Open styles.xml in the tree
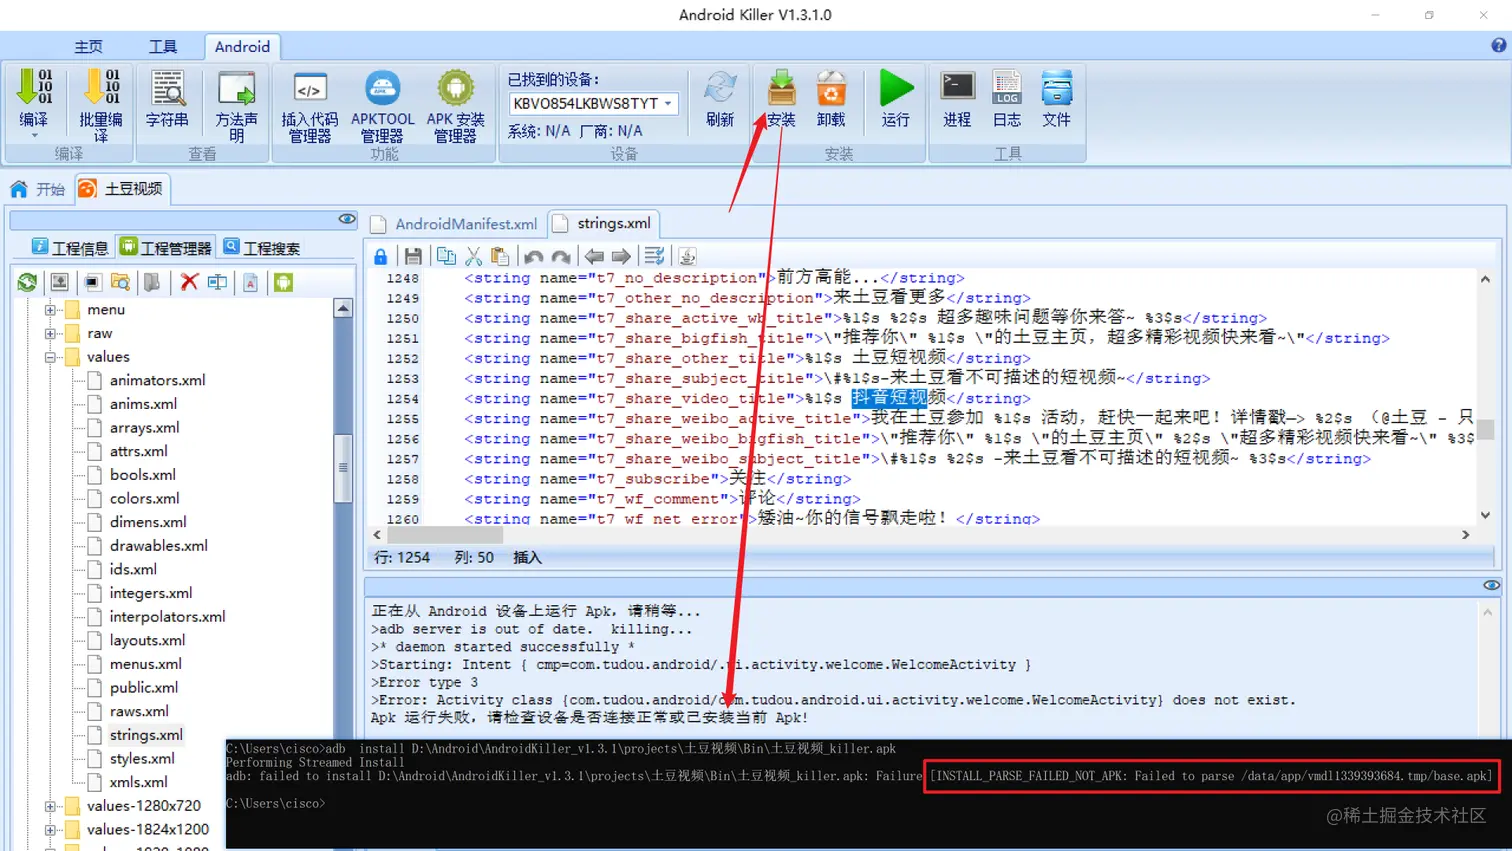This screenshot has height=851, width=1512. [x=142, y=759]
